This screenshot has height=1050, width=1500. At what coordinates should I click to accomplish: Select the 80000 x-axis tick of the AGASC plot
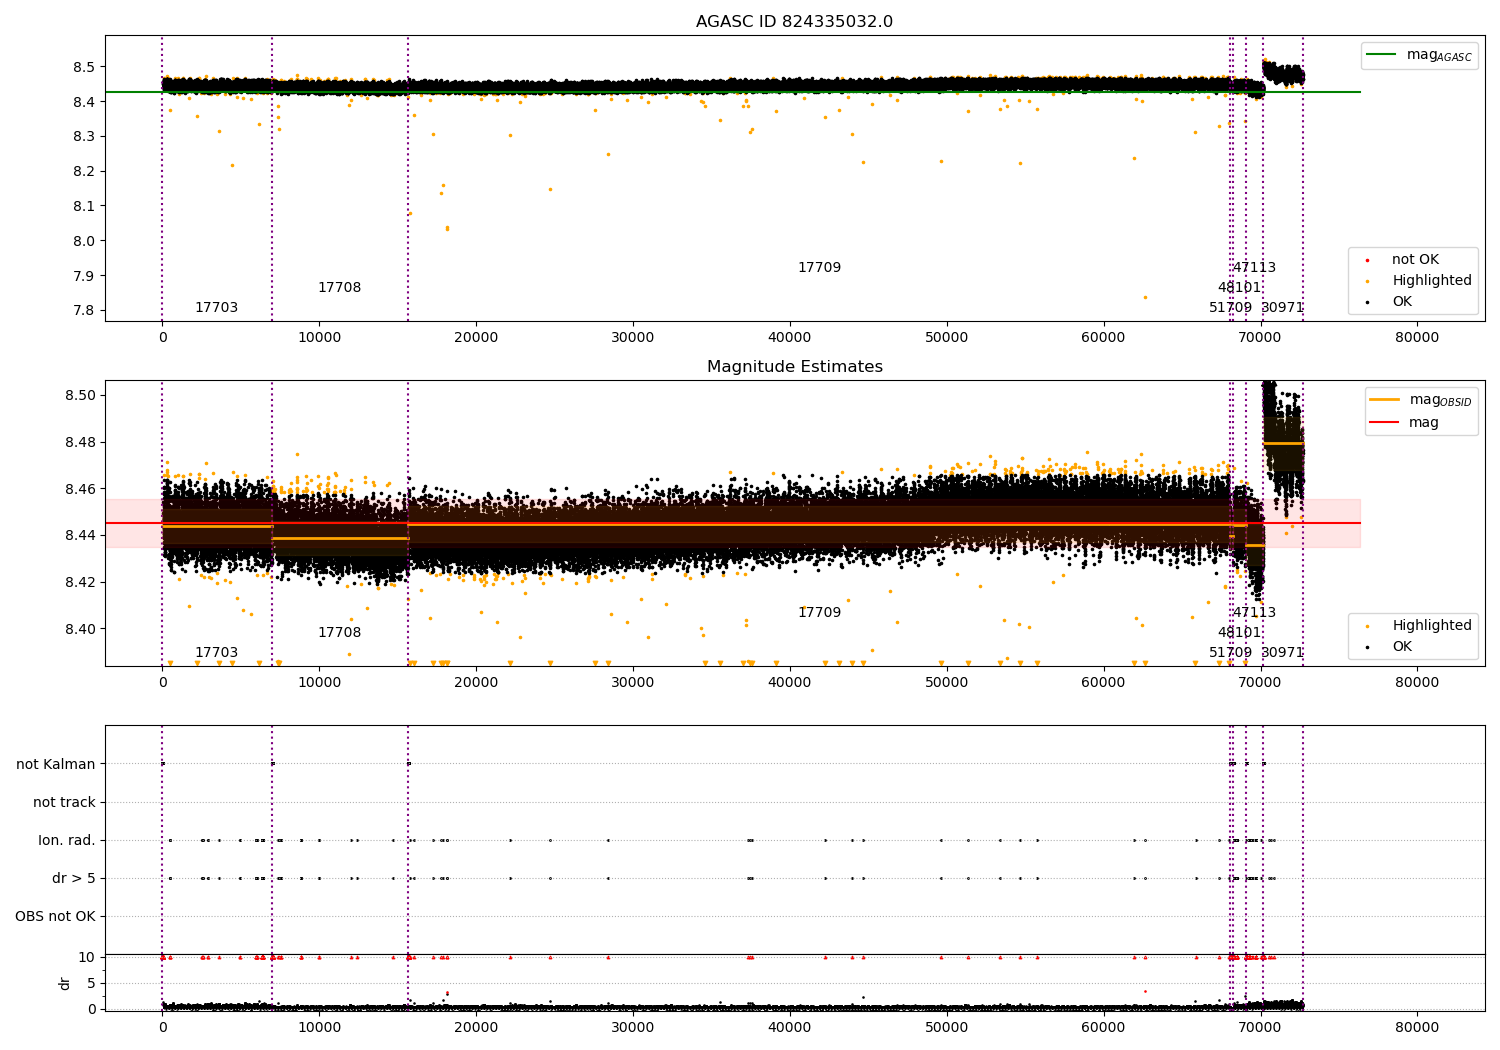pos(1417,337)
